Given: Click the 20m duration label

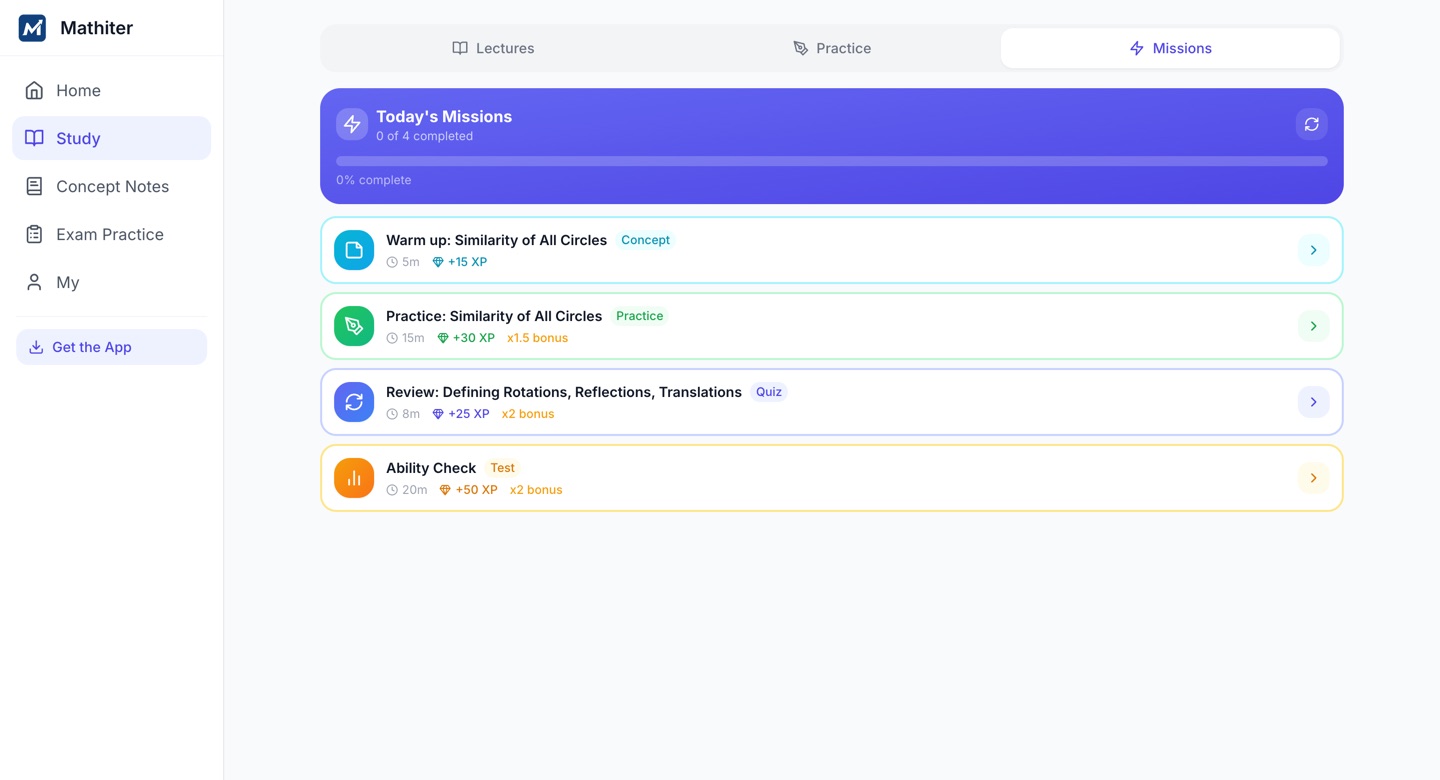Looking at the screenshot, I should [x=407, y=490].
